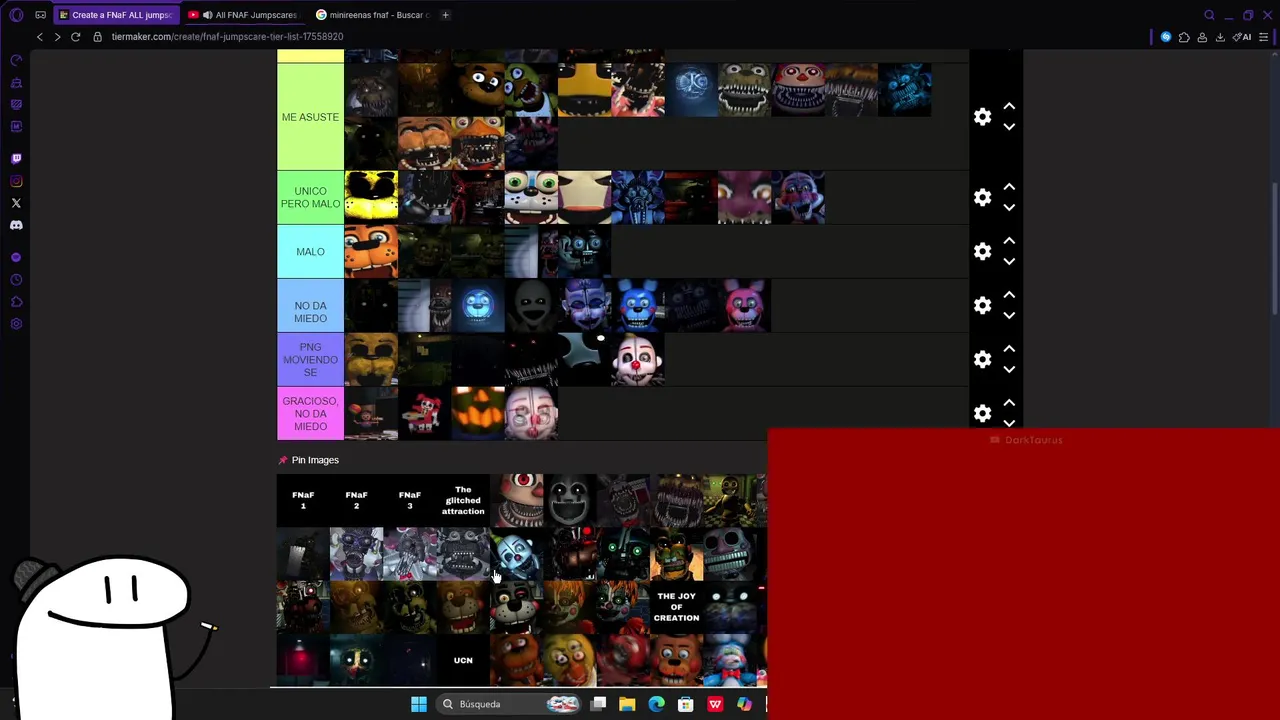Switch to All FNAF Jumpscares YouTube tab
1280x720 pixels.
pos(244,15)
